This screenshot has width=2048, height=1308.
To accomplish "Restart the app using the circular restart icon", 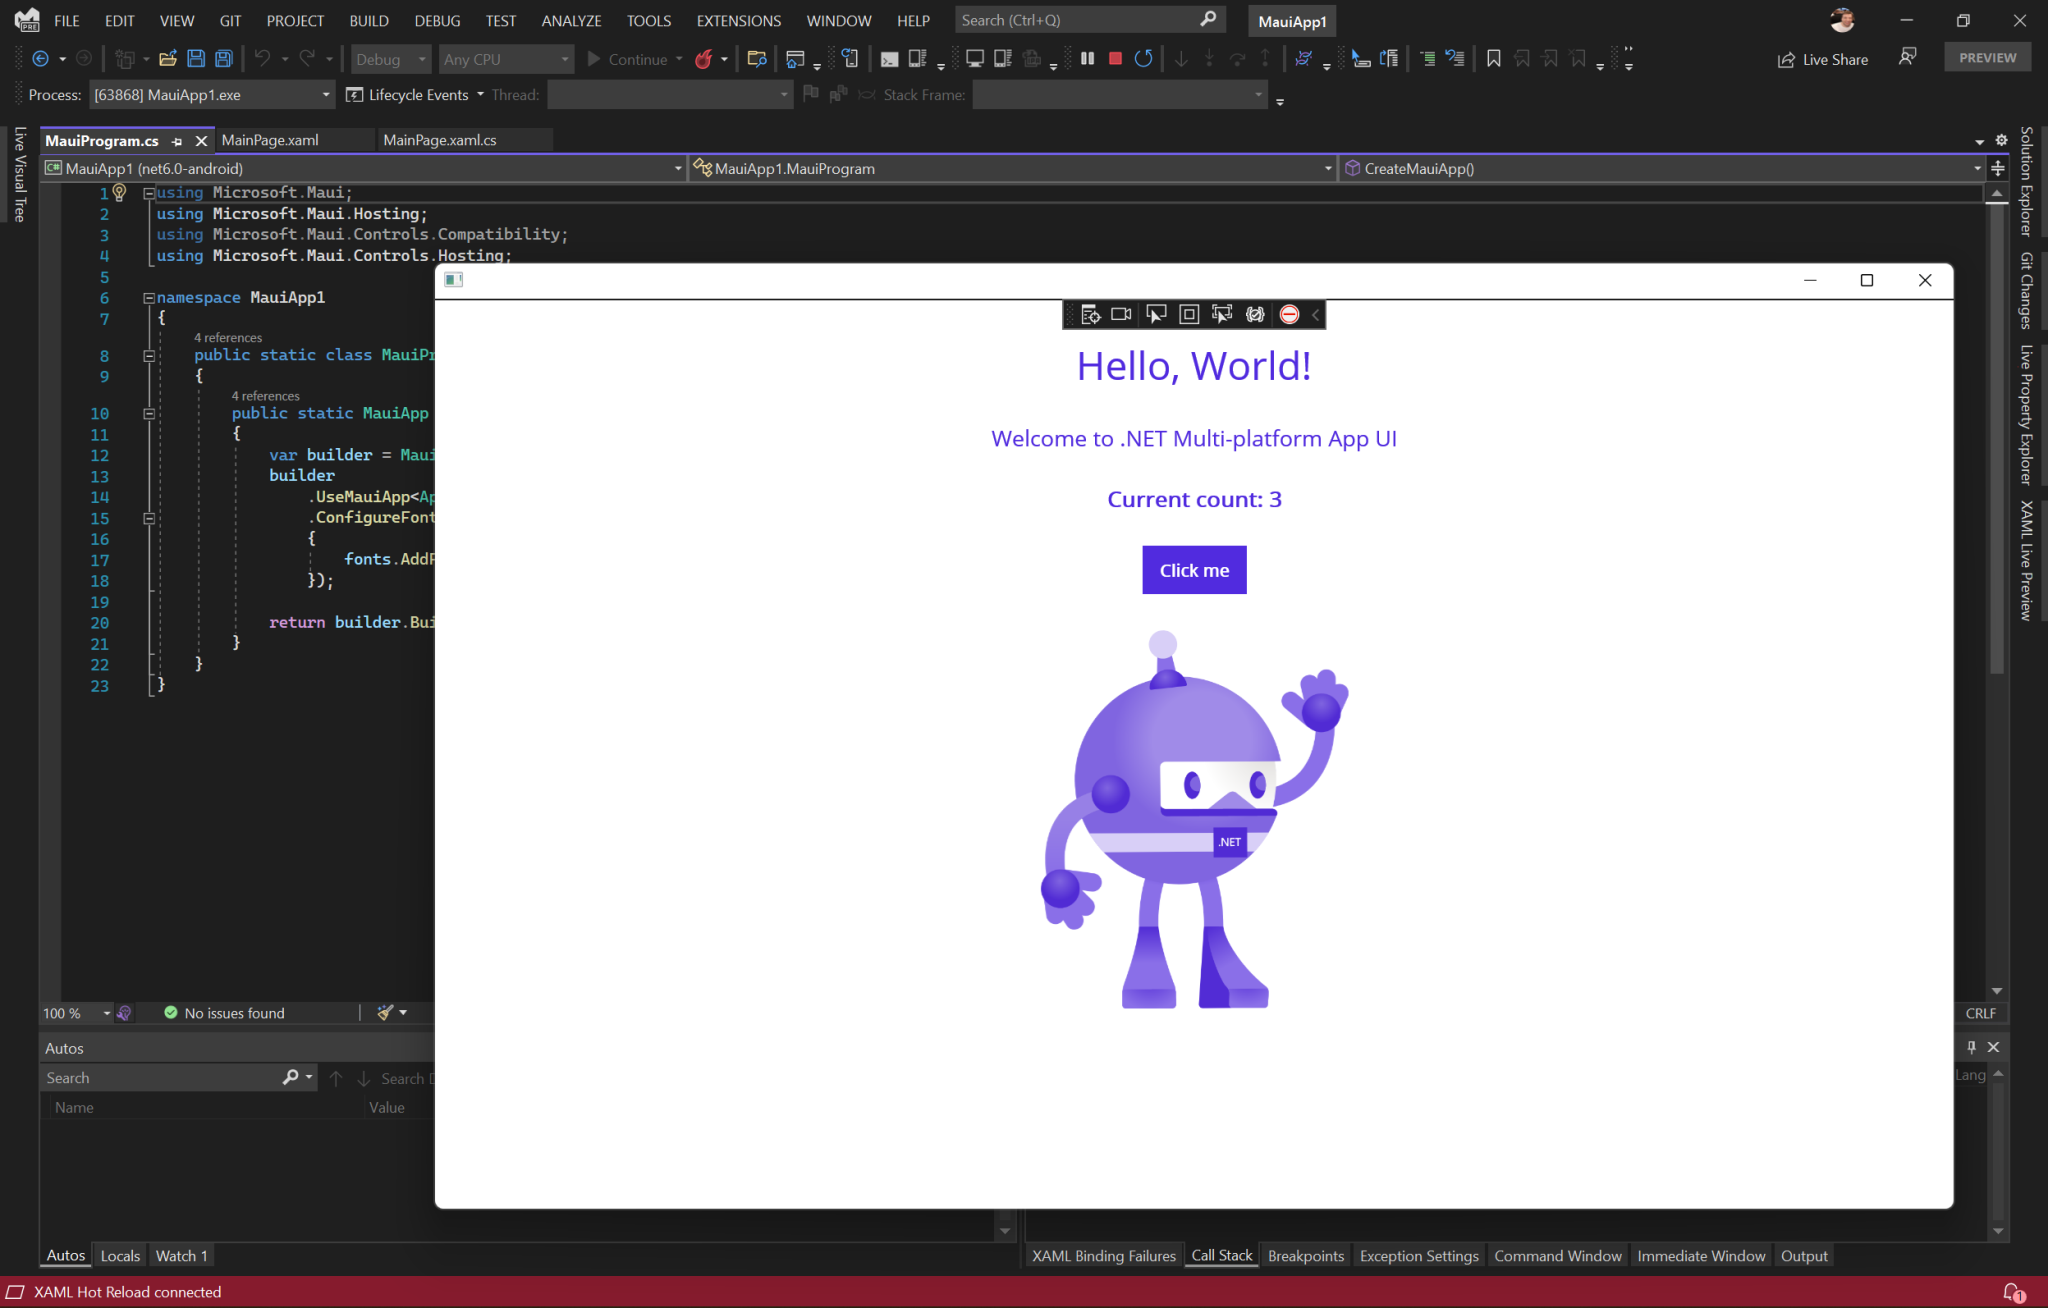I will [x=1144, y=58].
